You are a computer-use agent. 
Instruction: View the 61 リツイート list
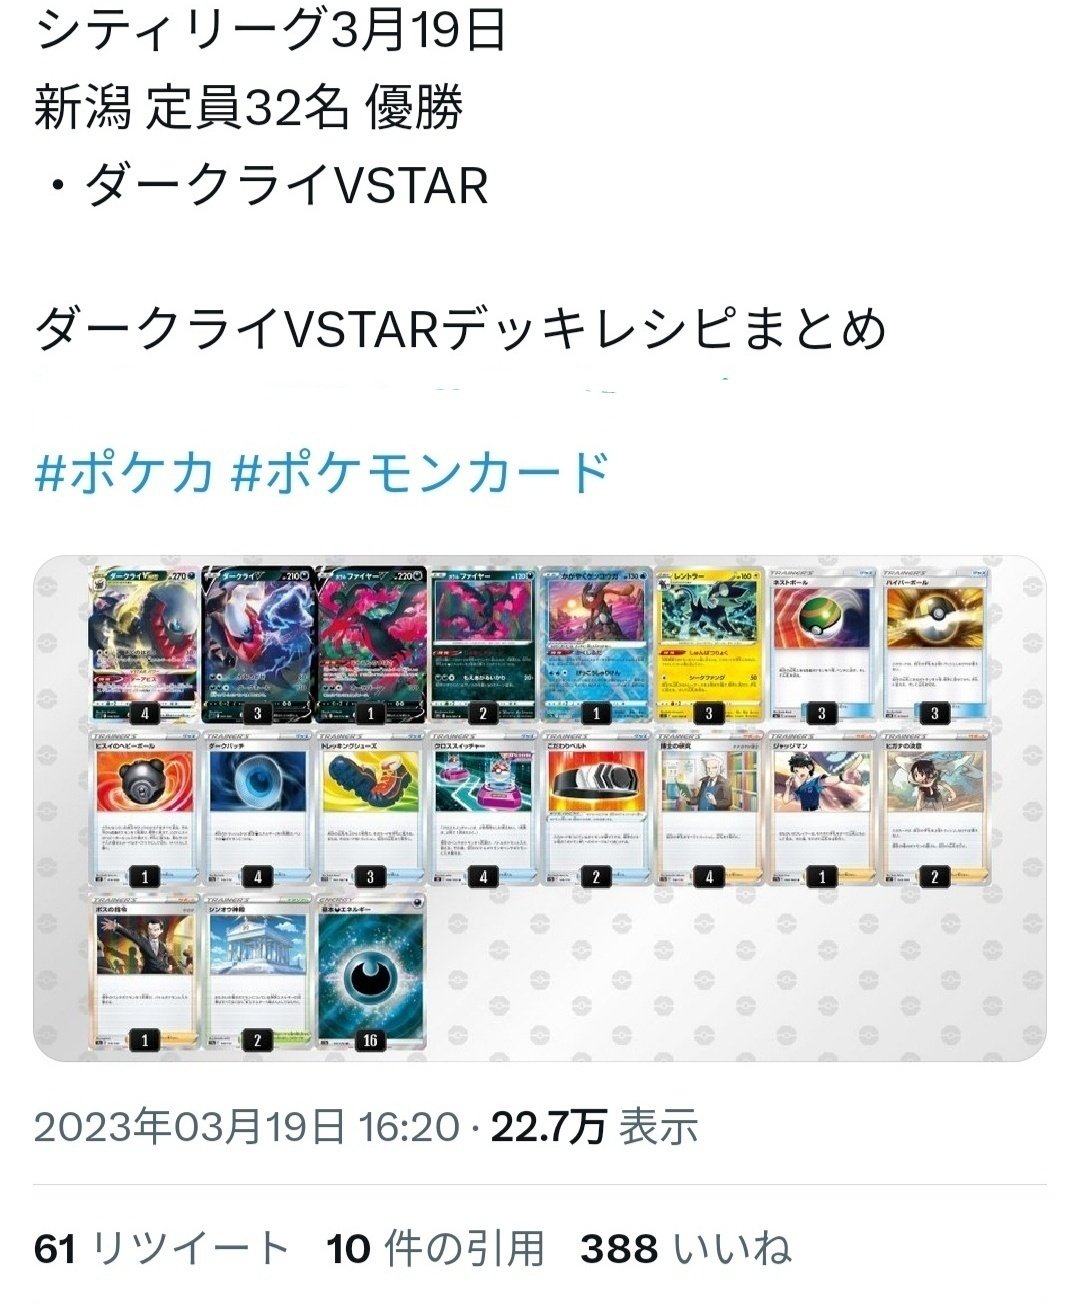click(x=162, y=1249)
